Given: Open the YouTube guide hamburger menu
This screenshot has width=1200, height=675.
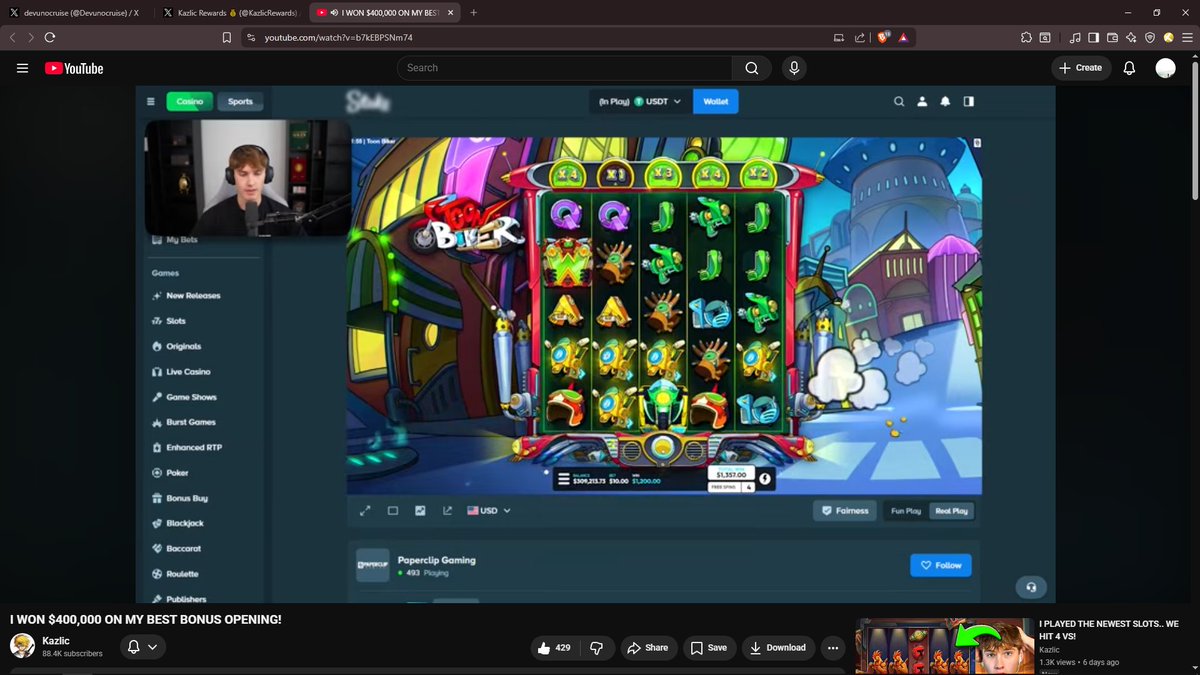Looking at the screenshot, I should point(22,68).
